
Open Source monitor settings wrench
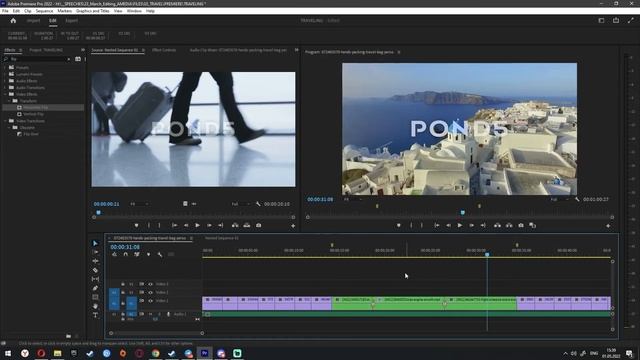click(x=258, y=204)
